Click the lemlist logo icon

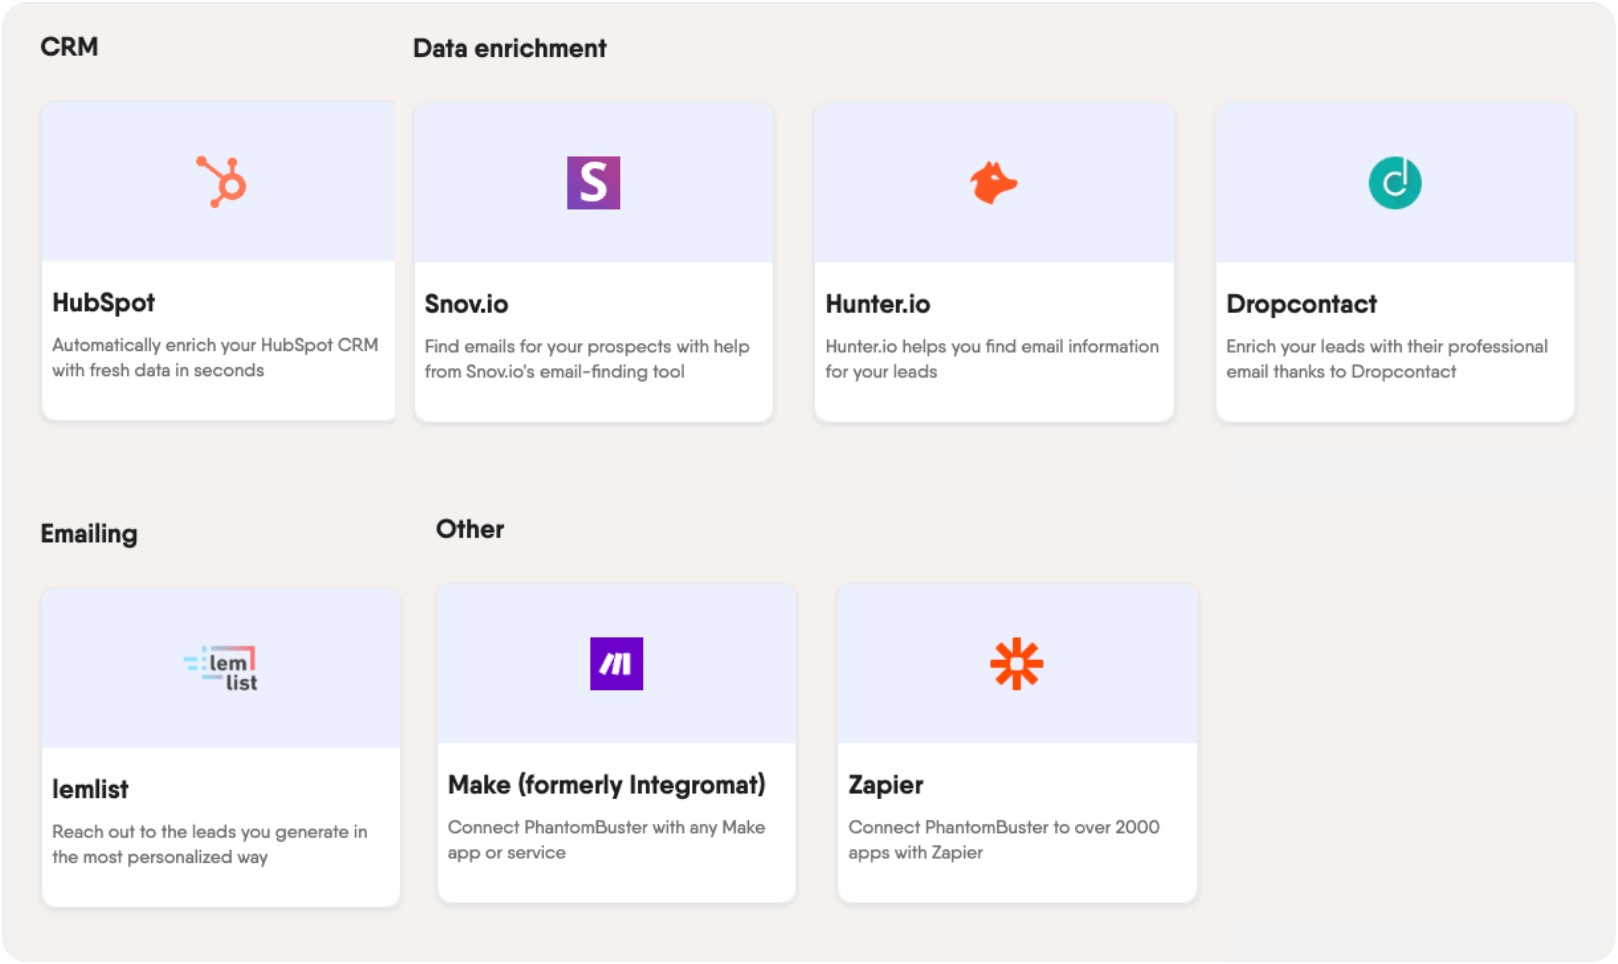click(221, 668)
